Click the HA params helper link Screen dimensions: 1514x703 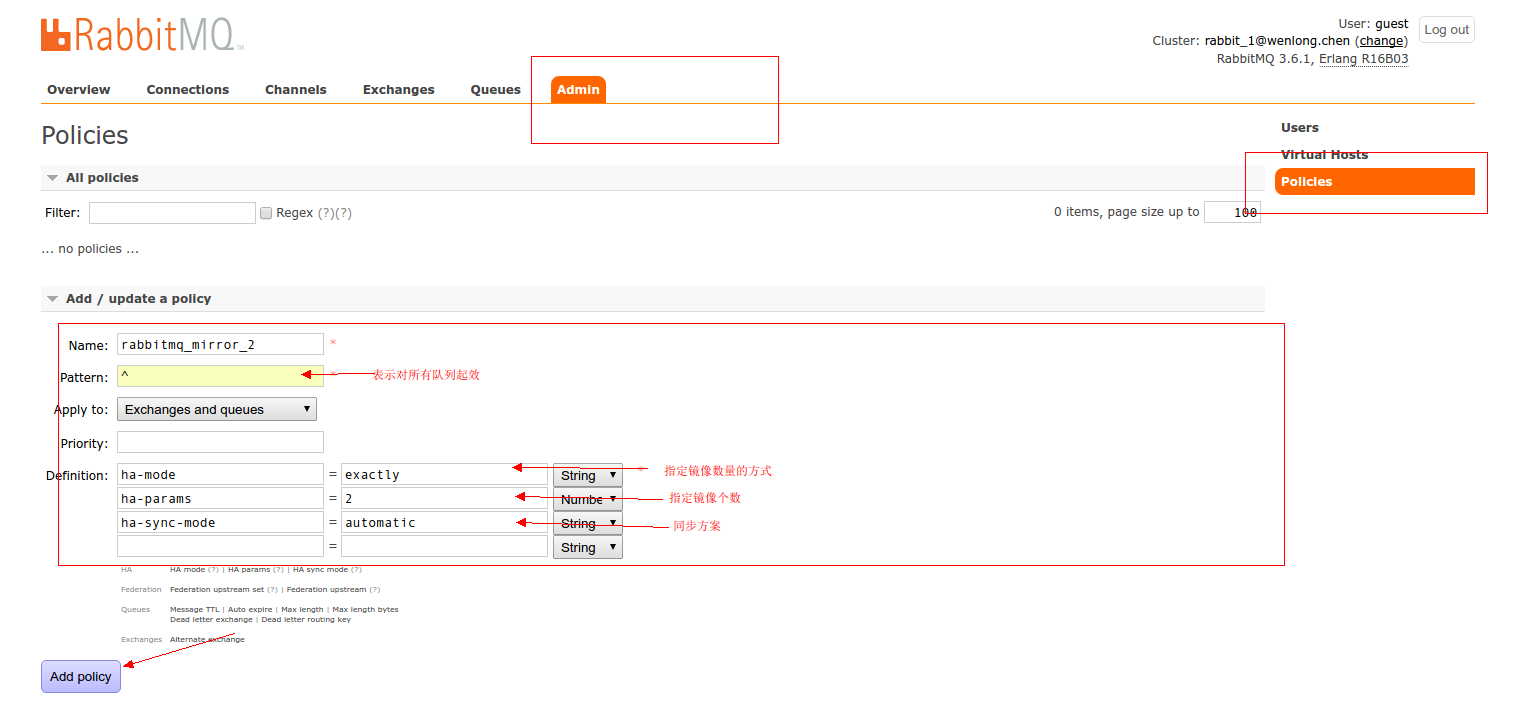click(249, 570)
